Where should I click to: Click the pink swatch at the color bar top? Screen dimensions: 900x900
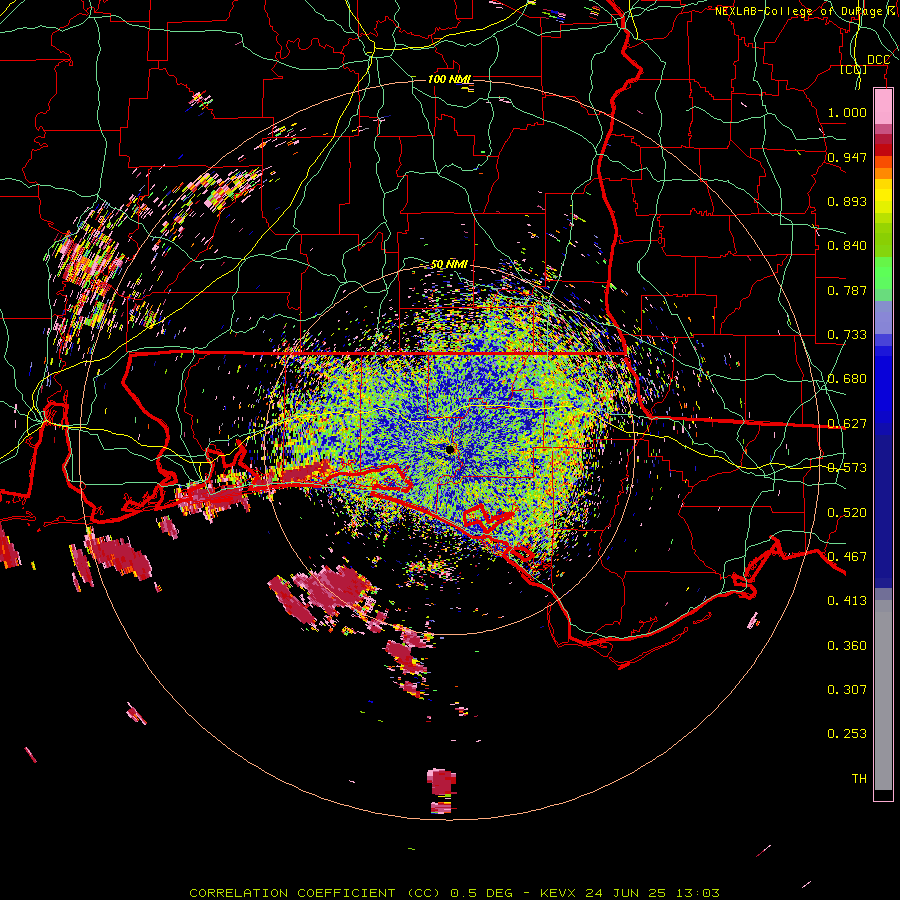(883, 106)
